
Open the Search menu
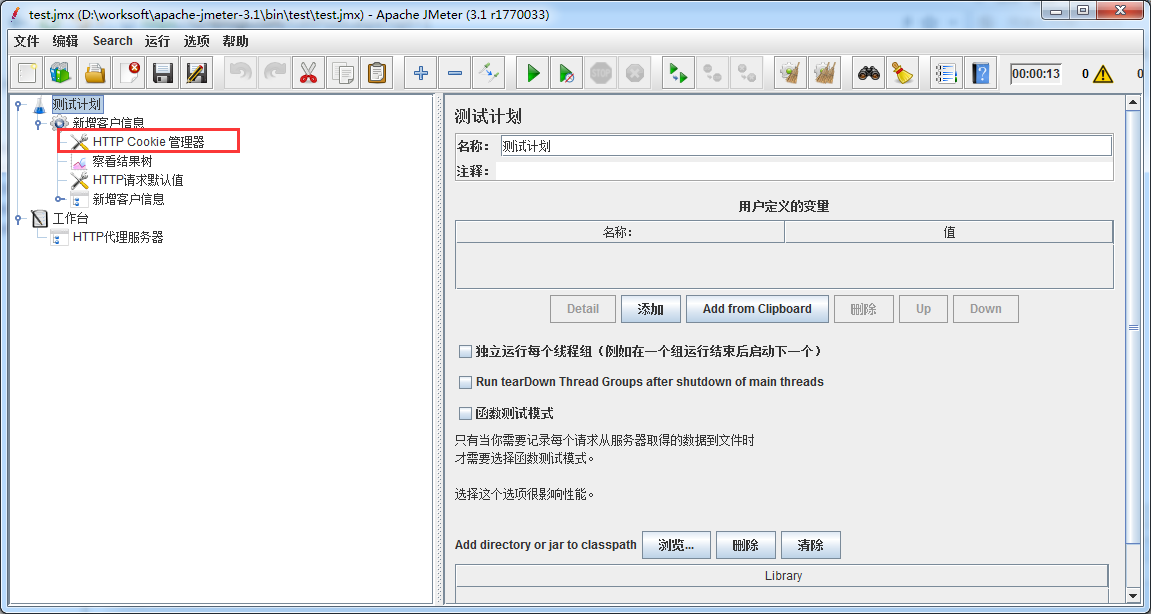click(112, 41)
